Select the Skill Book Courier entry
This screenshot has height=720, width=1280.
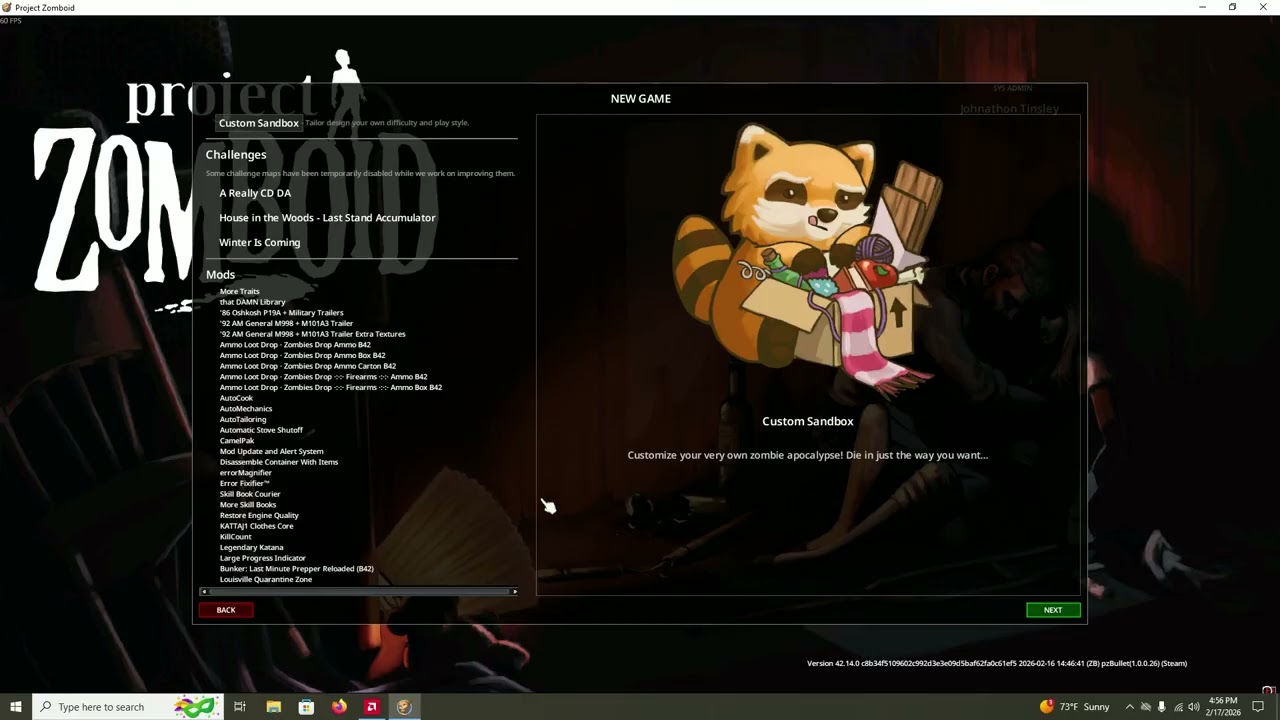click(x=250, y=494)
